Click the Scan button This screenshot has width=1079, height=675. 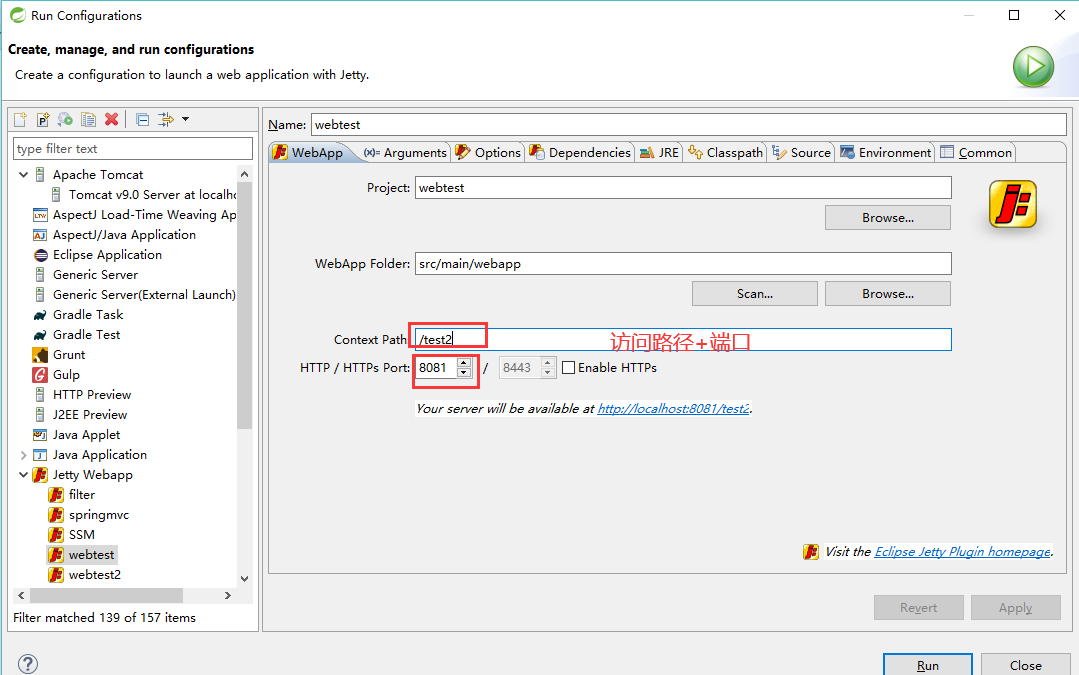[755, 294]
